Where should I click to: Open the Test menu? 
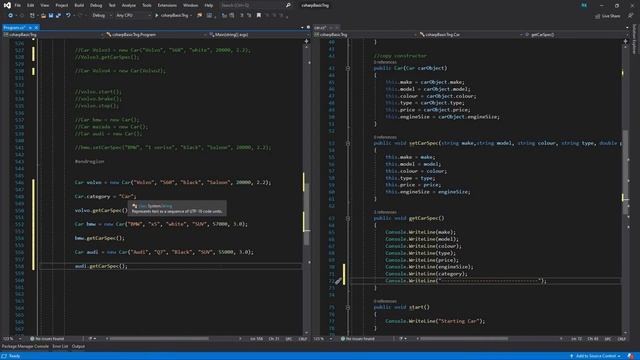pos(112,5)
